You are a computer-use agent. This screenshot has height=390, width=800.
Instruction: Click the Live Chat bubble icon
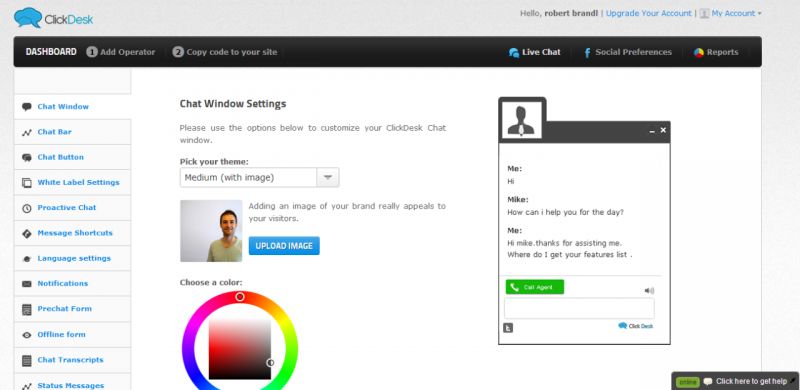point(514,53)
